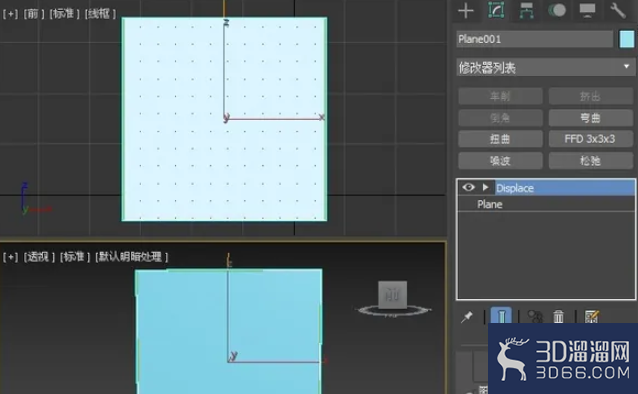Image resolution: width=638 pixels, height=394 pixels.
Task: Apply the 弯曲 modifier
Action: [590, 118]
